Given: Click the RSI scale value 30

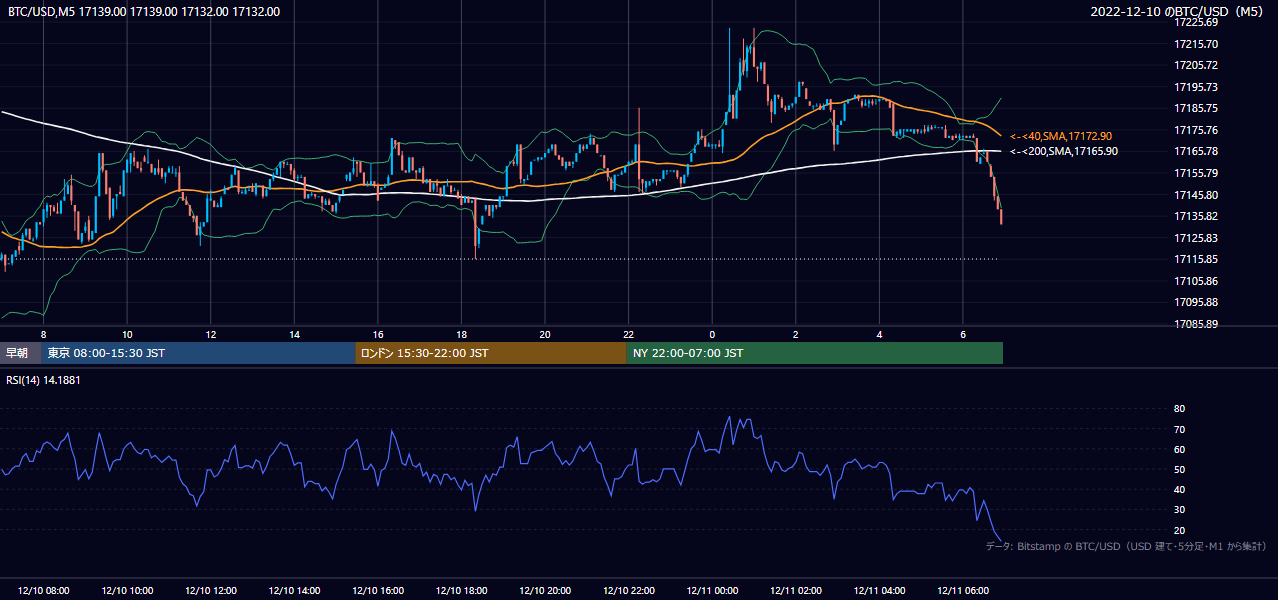Looking at the screenshot, I should pos(1179,510).
